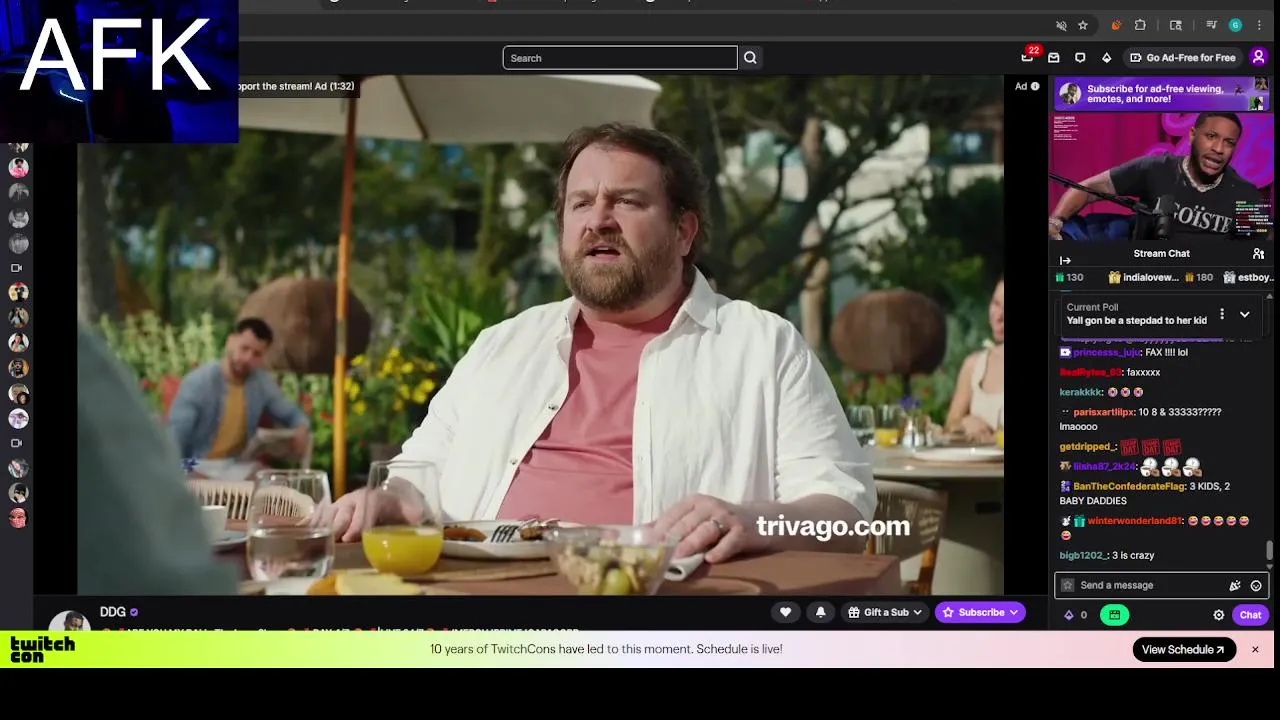
Task: Toggle notifications with the bell button
Action: (820, 612)
